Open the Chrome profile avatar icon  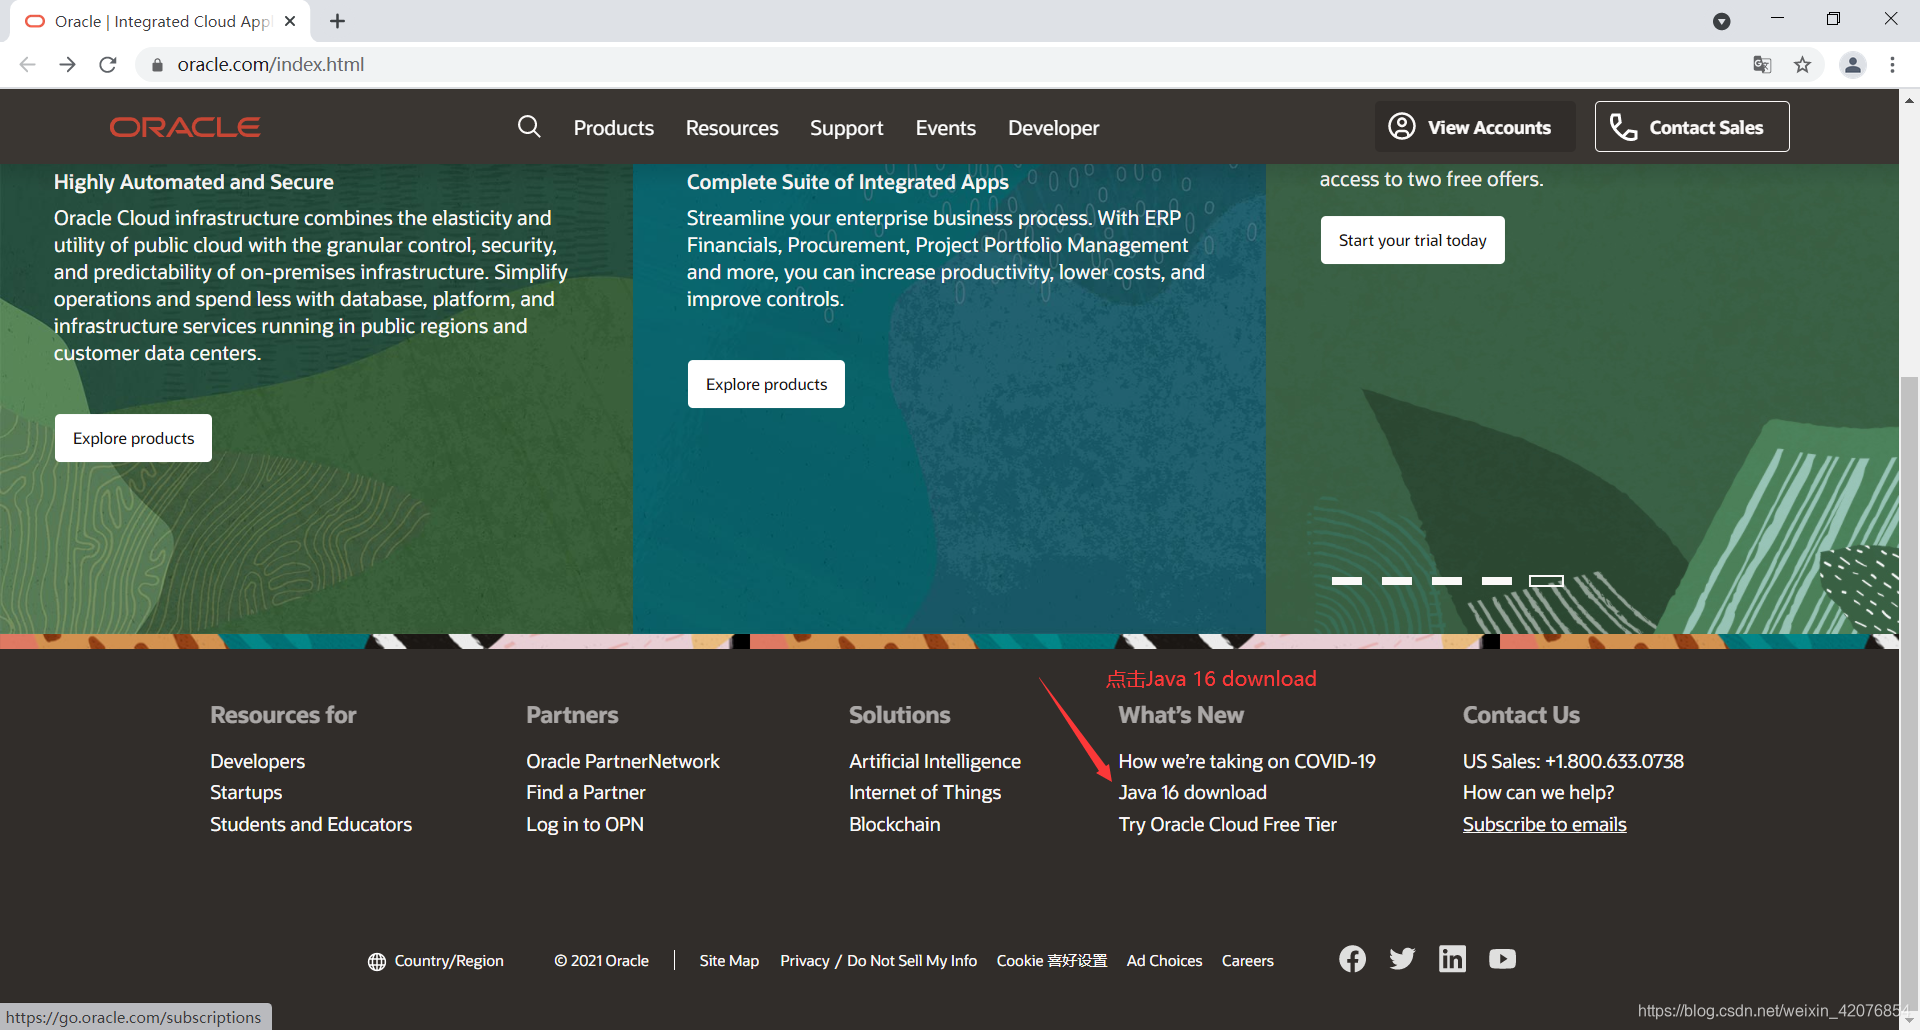coord(1853,64)
